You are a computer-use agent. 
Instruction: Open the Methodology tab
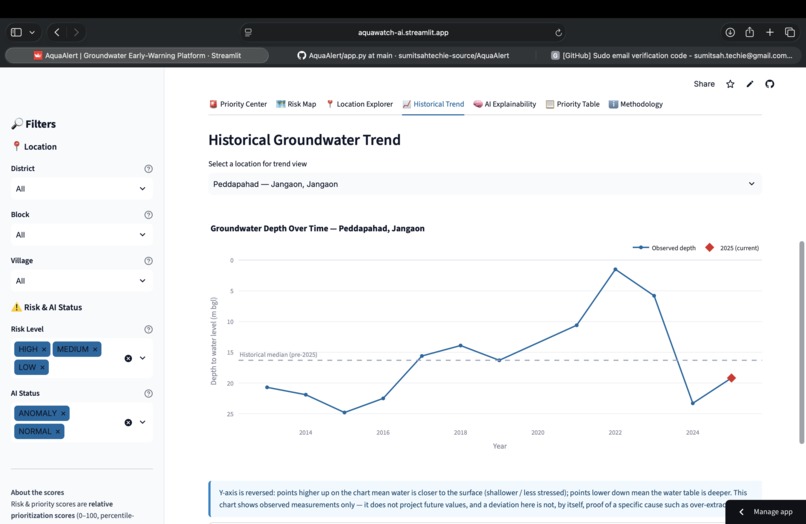click(x=635, y=104)
